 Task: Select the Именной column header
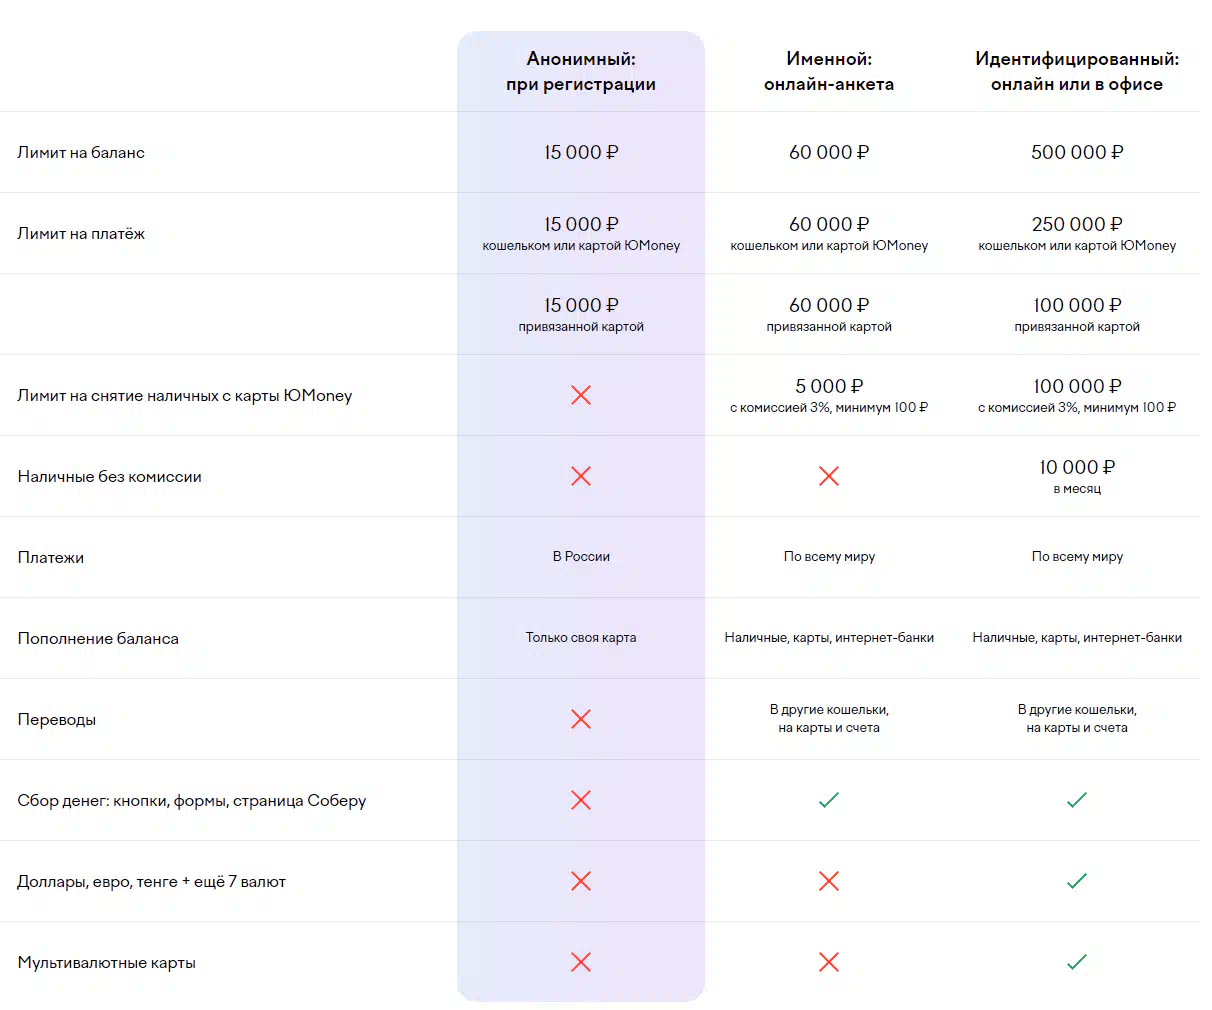click(x=829, y=72)
